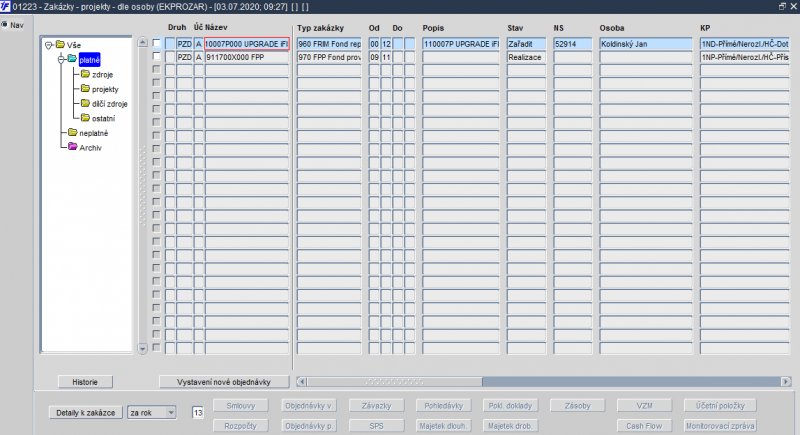Image resolution: width=800 pixels, height=435 pixels.
Task: Click the application logo icon in title bar
Action: pyautogui.click(x=5, y=6)
